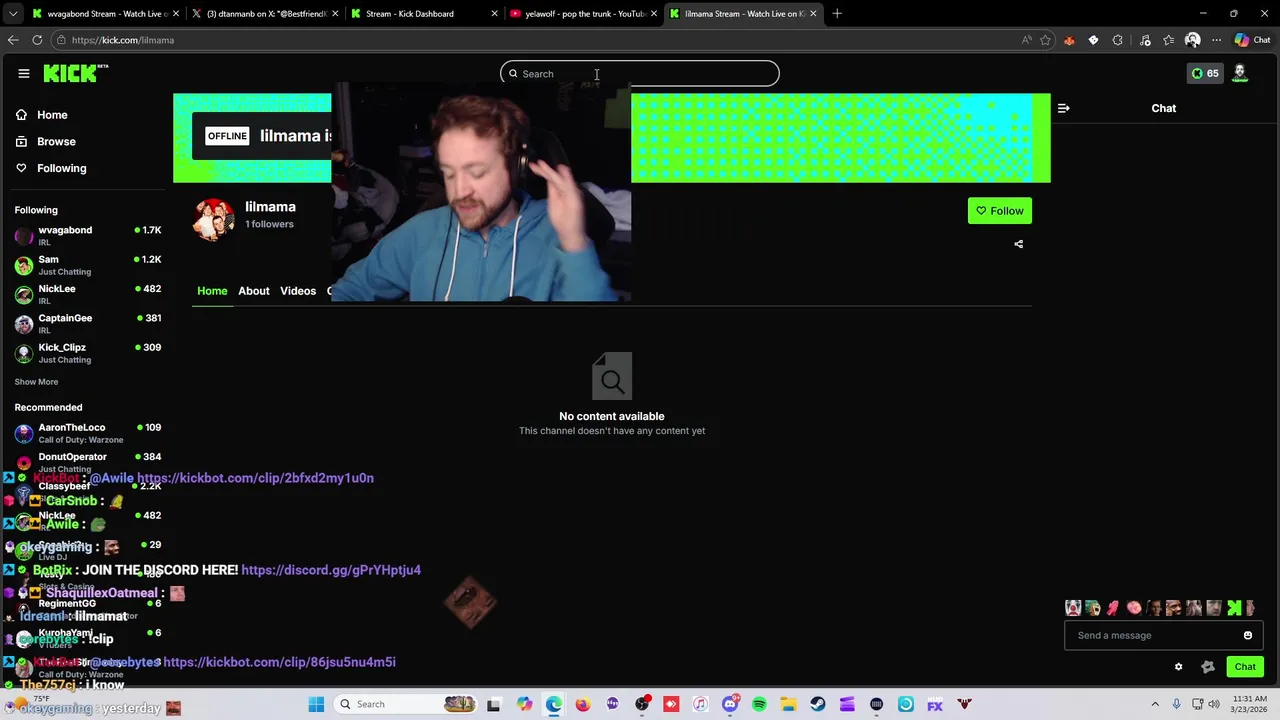Follow the lilmama channel

(999, 211)
